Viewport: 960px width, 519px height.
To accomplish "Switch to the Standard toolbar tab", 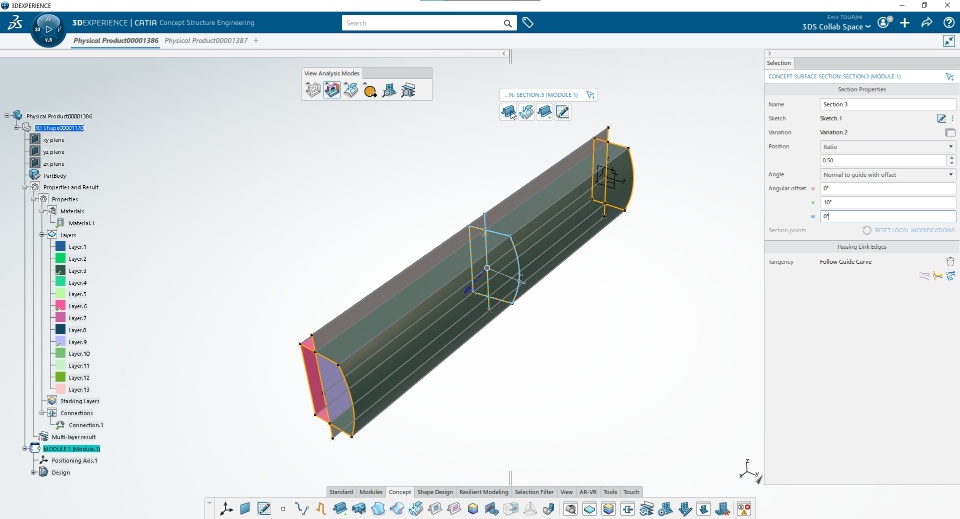I will tap(341, 492).
